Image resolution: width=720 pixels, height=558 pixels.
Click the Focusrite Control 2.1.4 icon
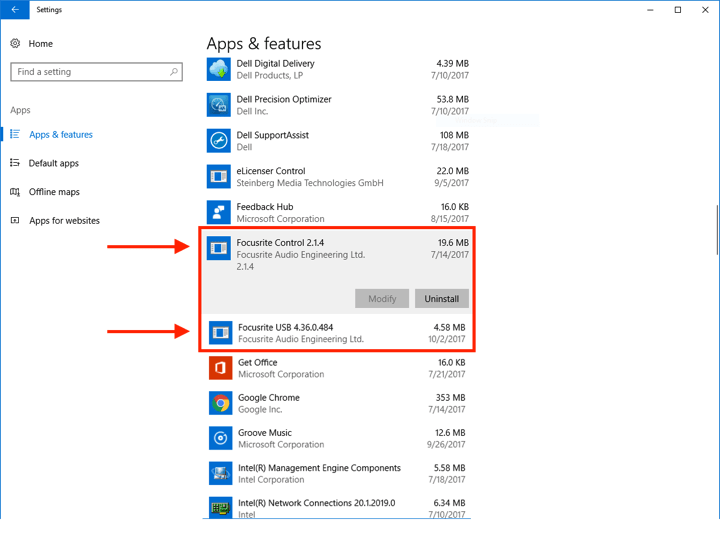219,248
